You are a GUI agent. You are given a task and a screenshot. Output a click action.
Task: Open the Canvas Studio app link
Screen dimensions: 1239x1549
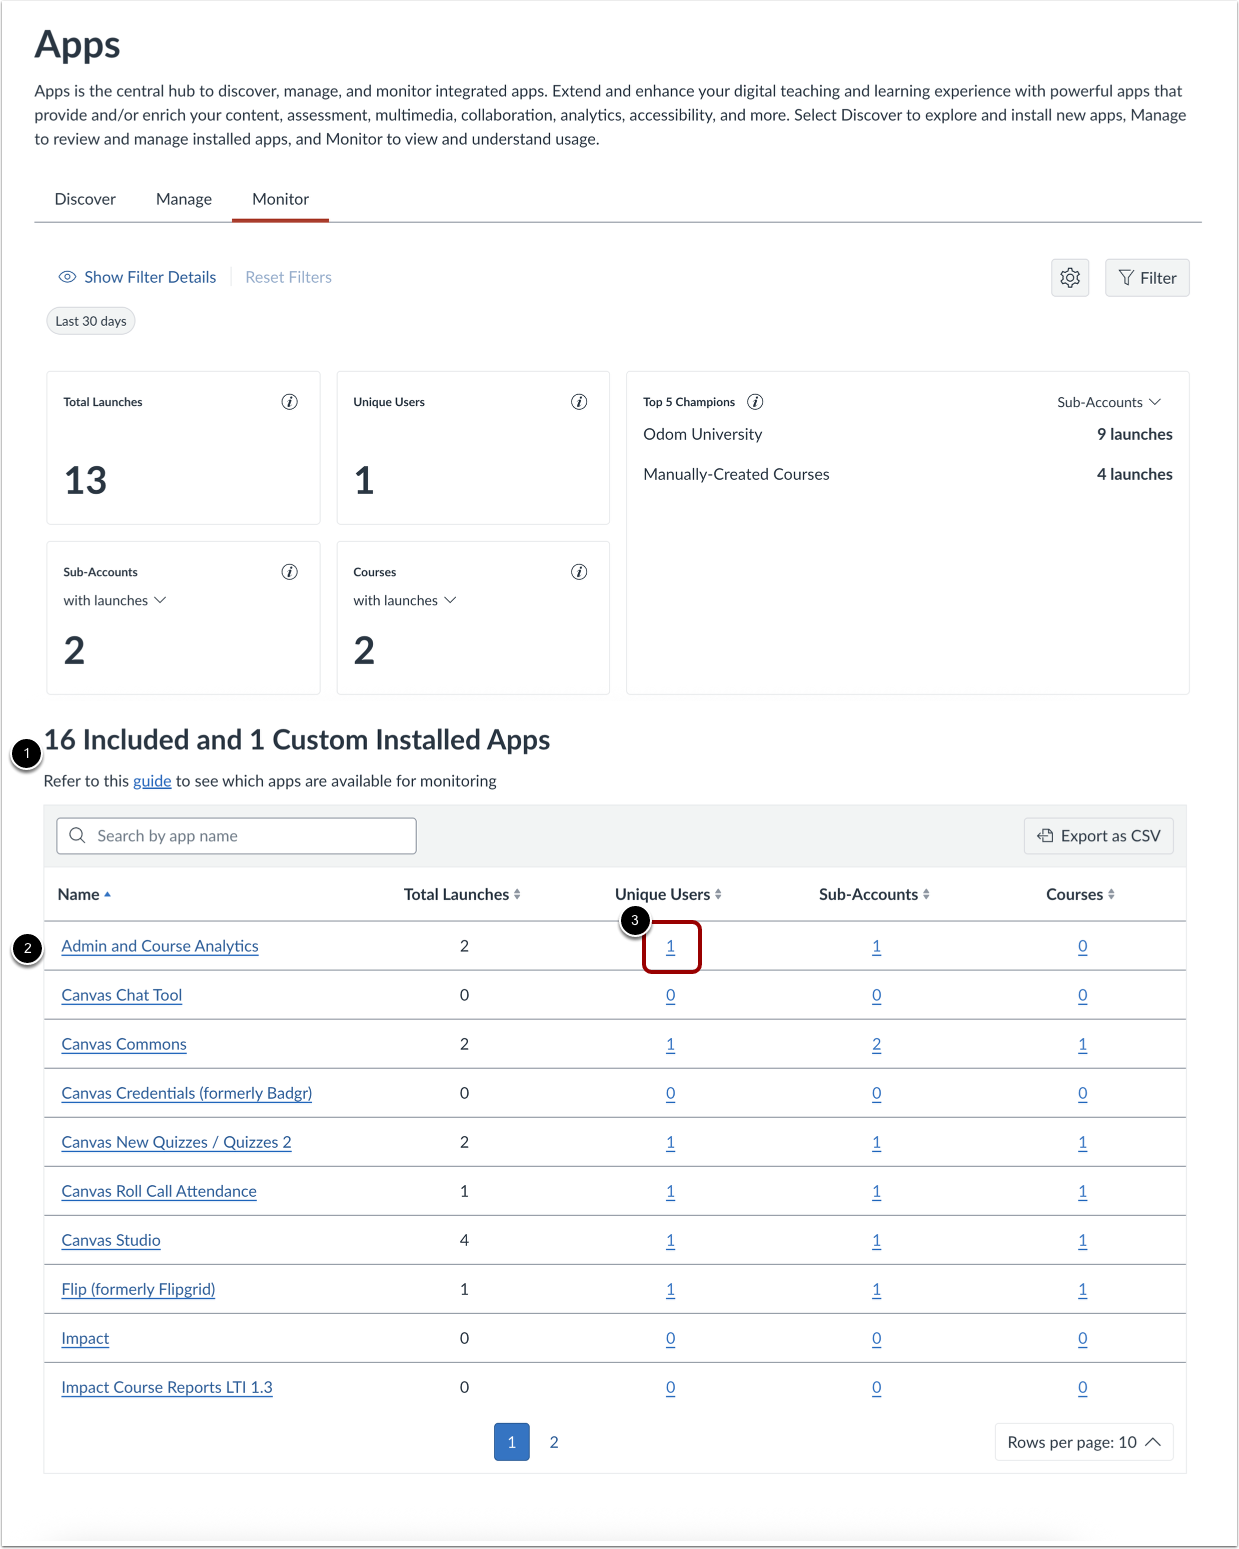pos(110,1240)
